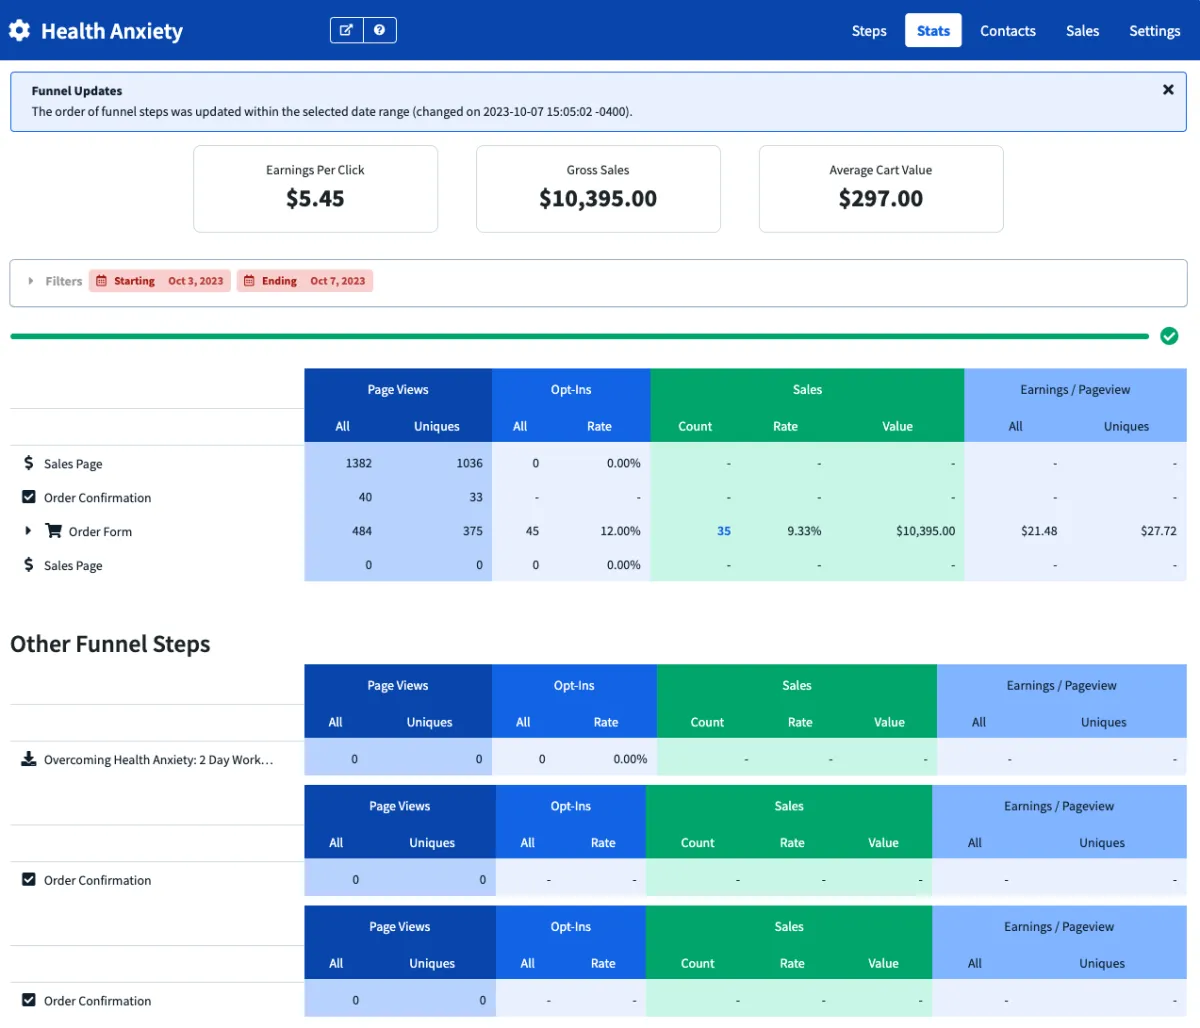The width and height of the screenshot is (1200, 1028).
Task: Open funnel in new window icon
Action: [346, 30]
